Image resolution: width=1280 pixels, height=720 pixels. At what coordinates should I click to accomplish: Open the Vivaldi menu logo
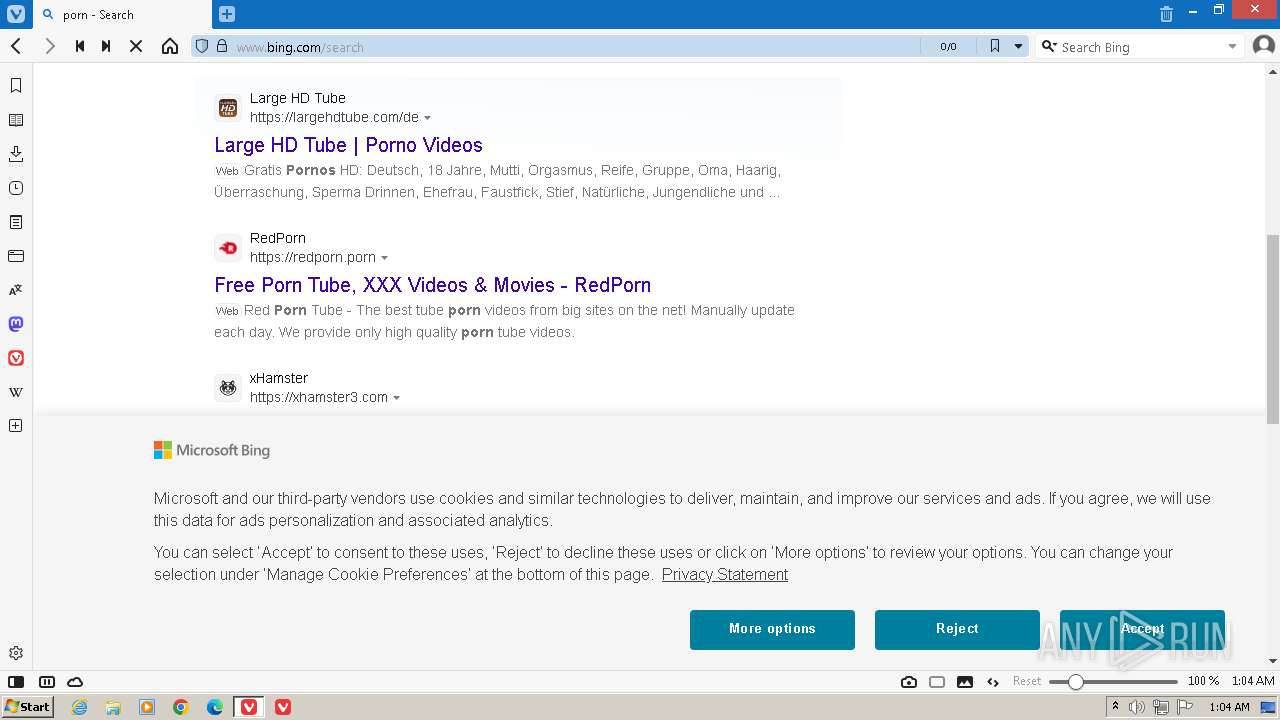click(x=15, y=14)
